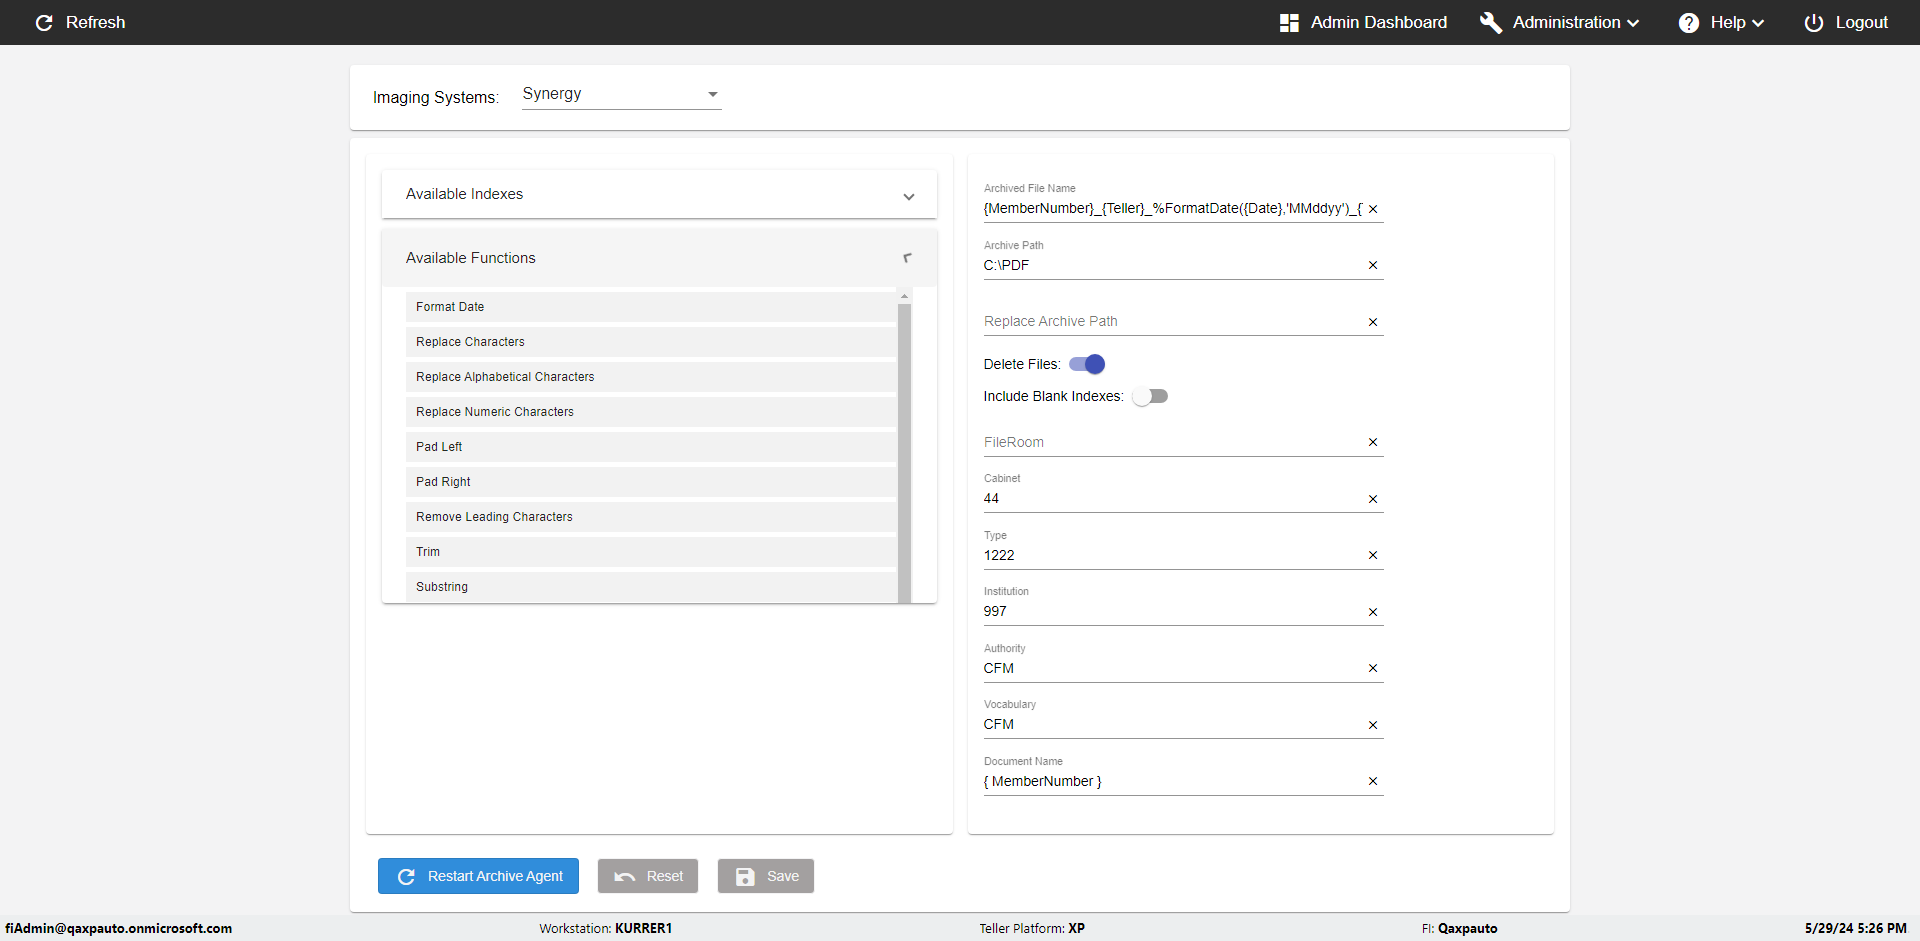Click the fiAdmin email in status bar
1920x941 pixels.
[x=119, y=928]
